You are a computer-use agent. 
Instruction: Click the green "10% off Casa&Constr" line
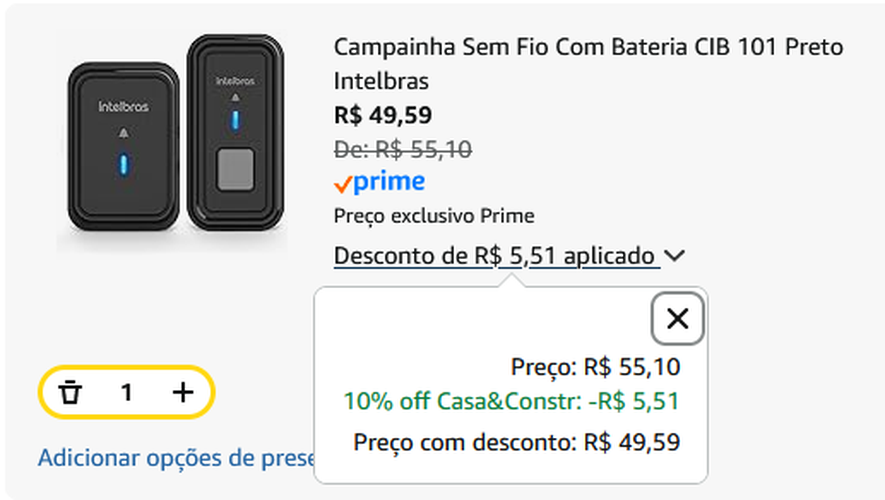tap(511, 402)
